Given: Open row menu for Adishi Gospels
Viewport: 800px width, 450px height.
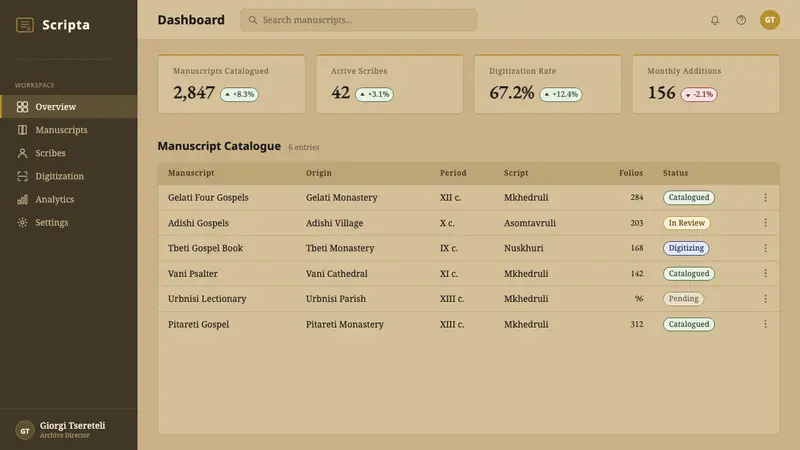Looking at the screenshot, I should point(765,223).
